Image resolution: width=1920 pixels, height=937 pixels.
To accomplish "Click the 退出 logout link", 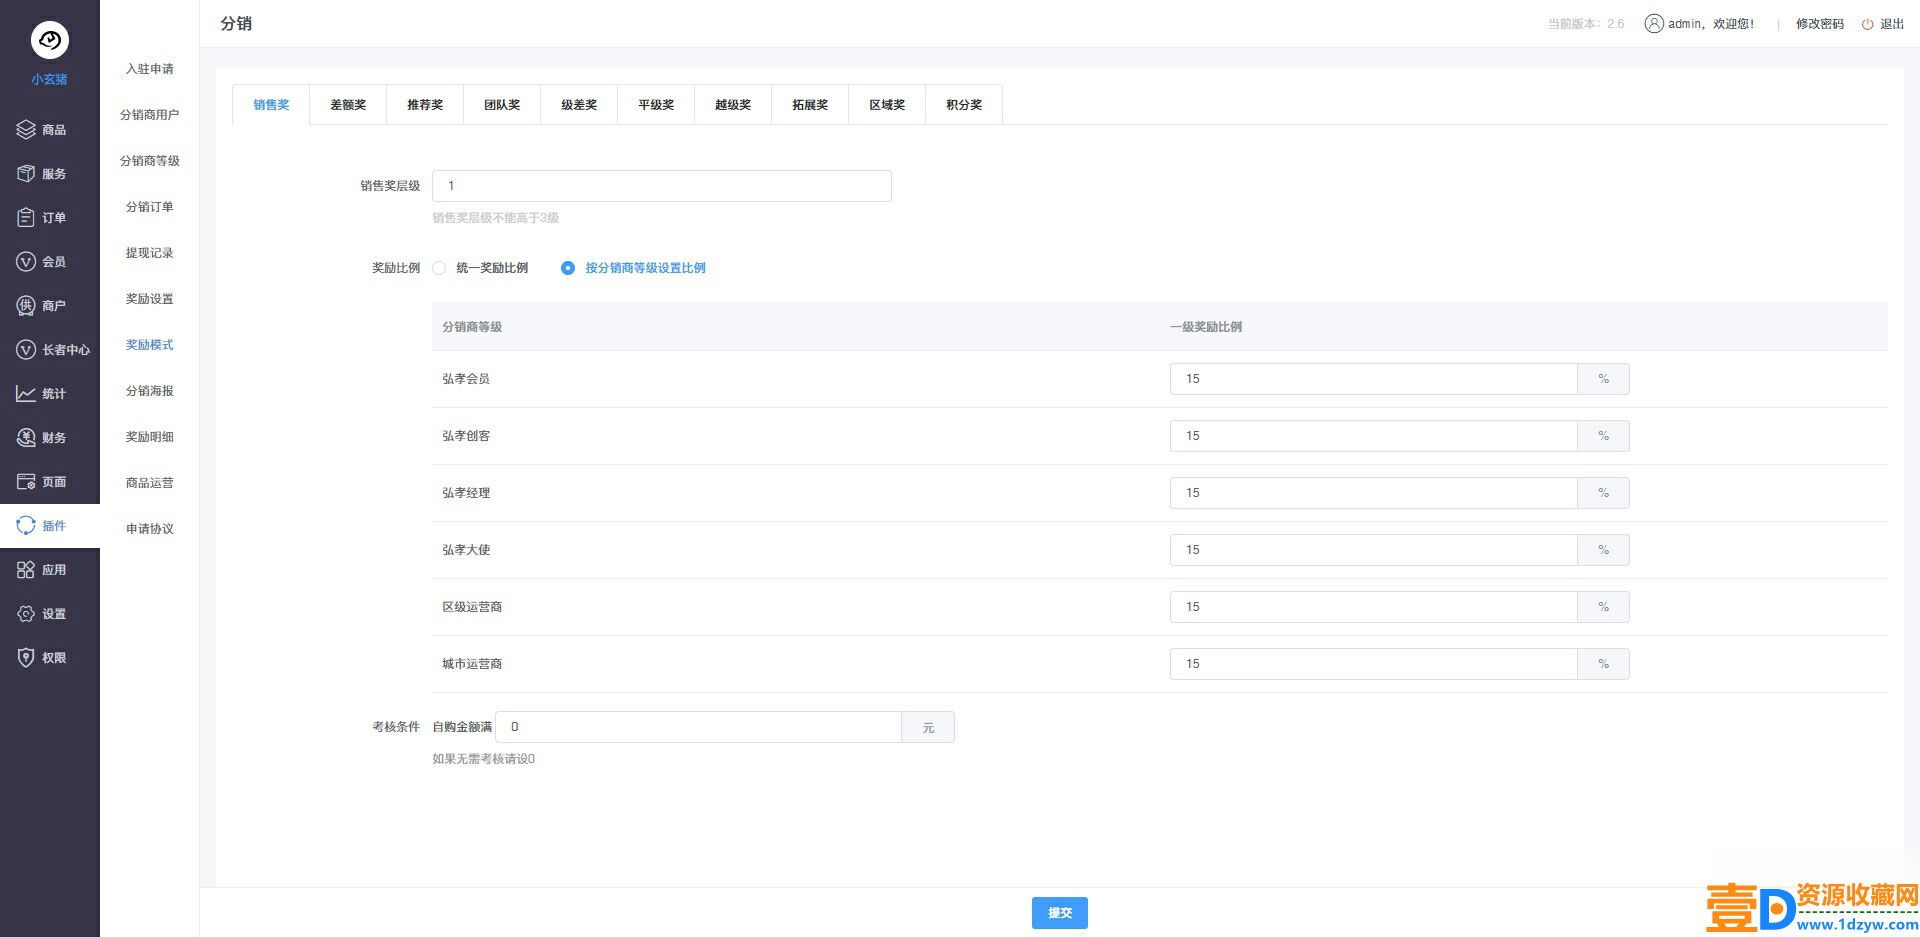I will (1892, 24).
